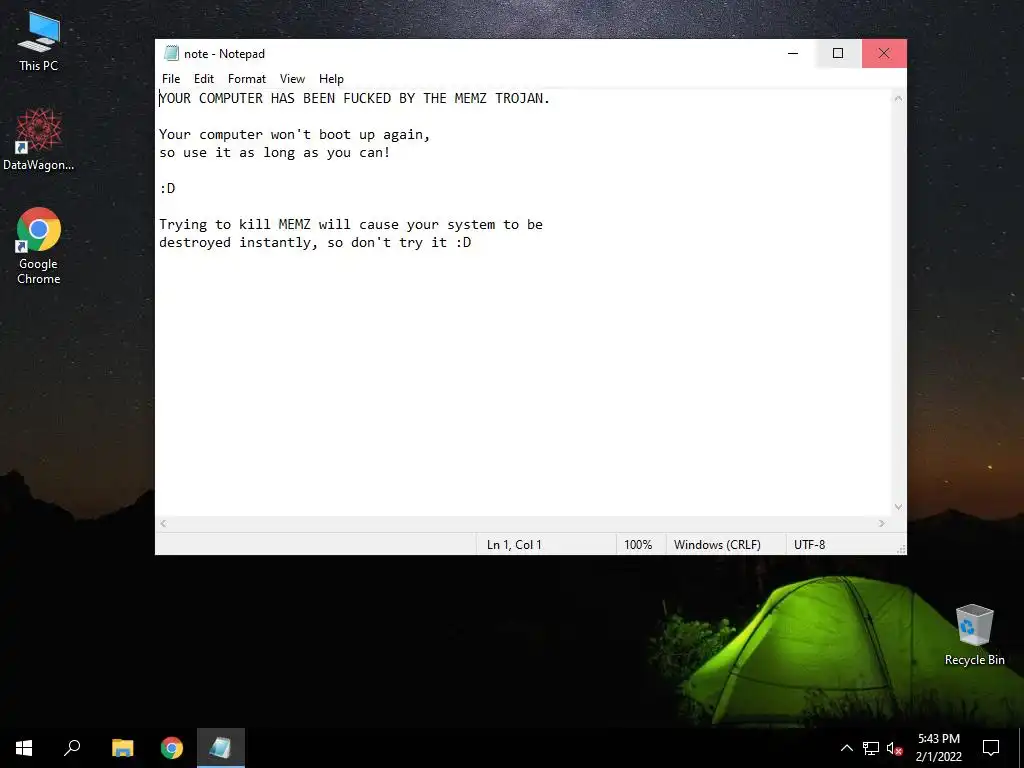Select the Recycle Bin desktop icon
The width and height of the screenshot is (1024, 768).
pyautogui.click(x=974, y=635)
